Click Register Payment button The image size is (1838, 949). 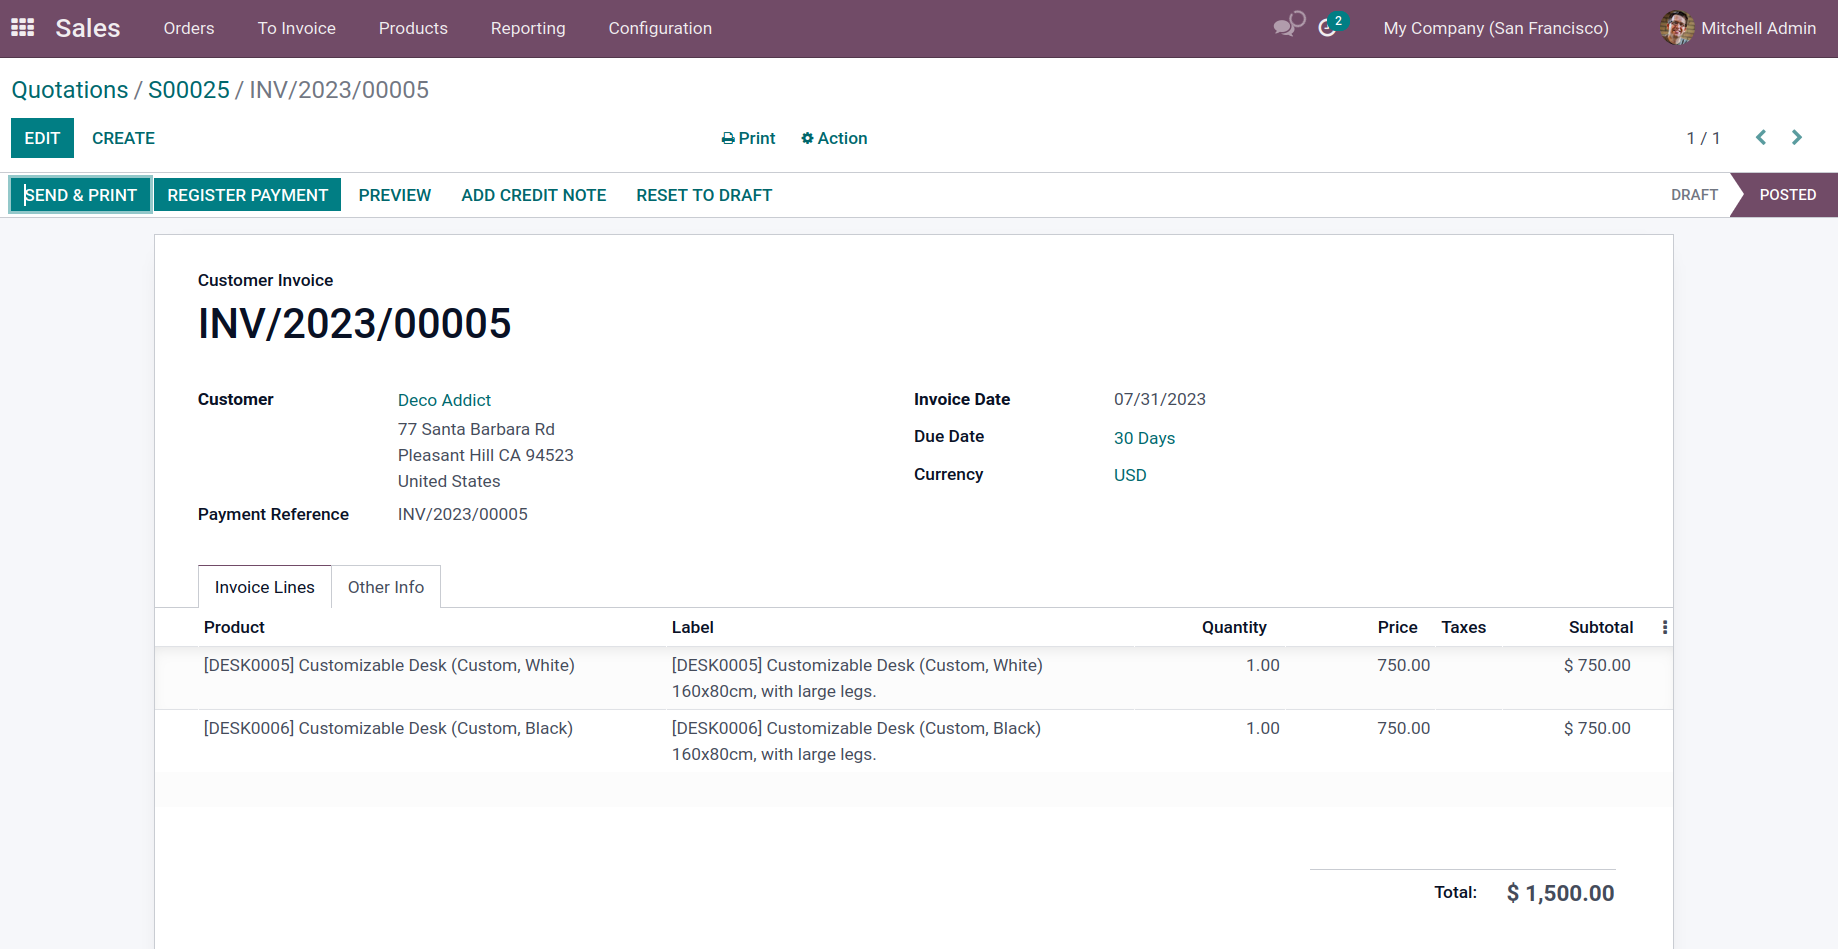[247, 195]
